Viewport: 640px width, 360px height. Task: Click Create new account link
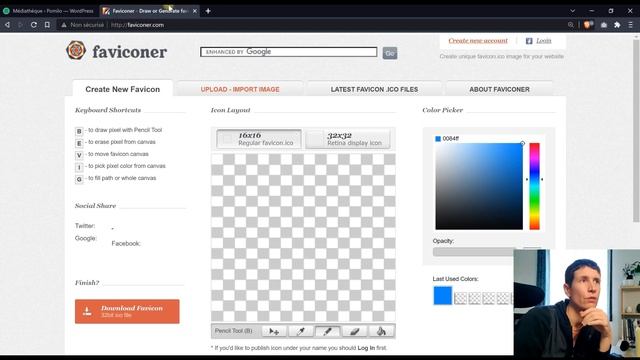[x=478, y=40]
